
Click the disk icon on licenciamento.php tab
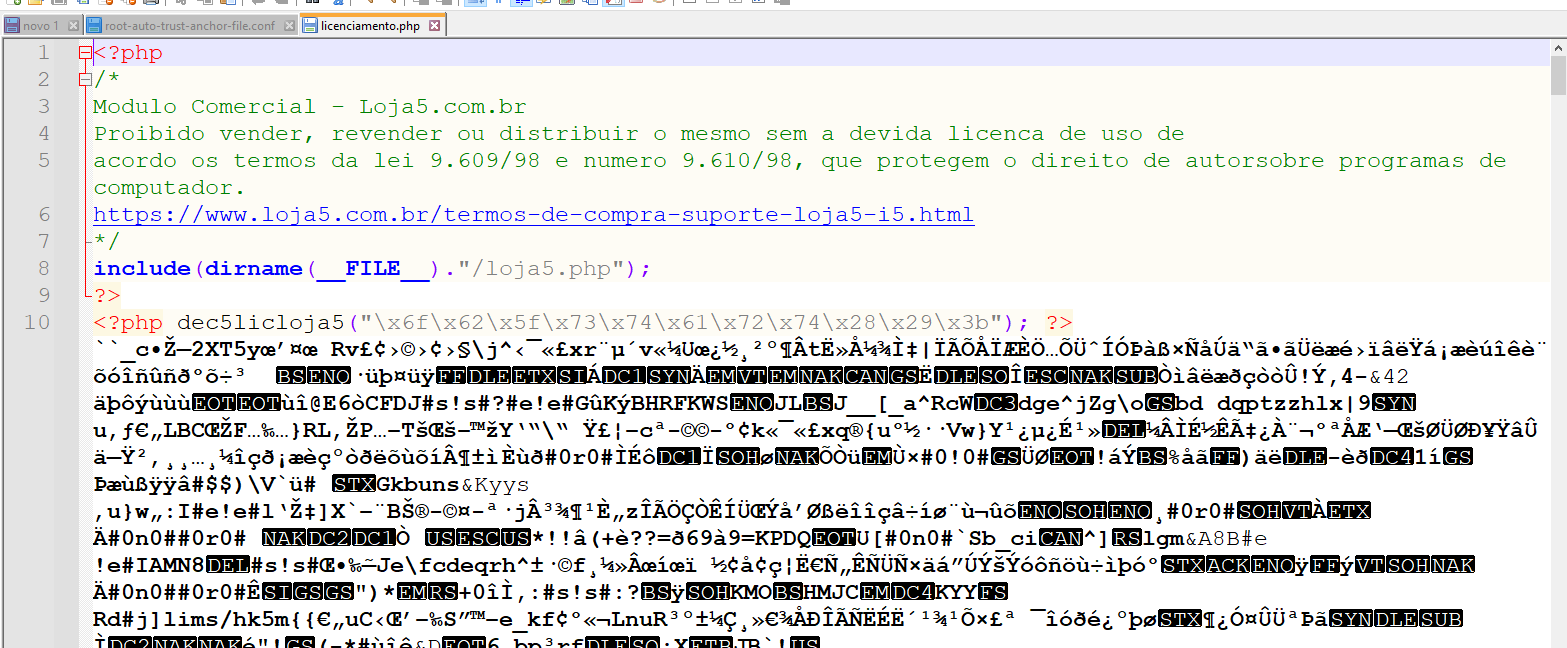[x=310, y=26]
